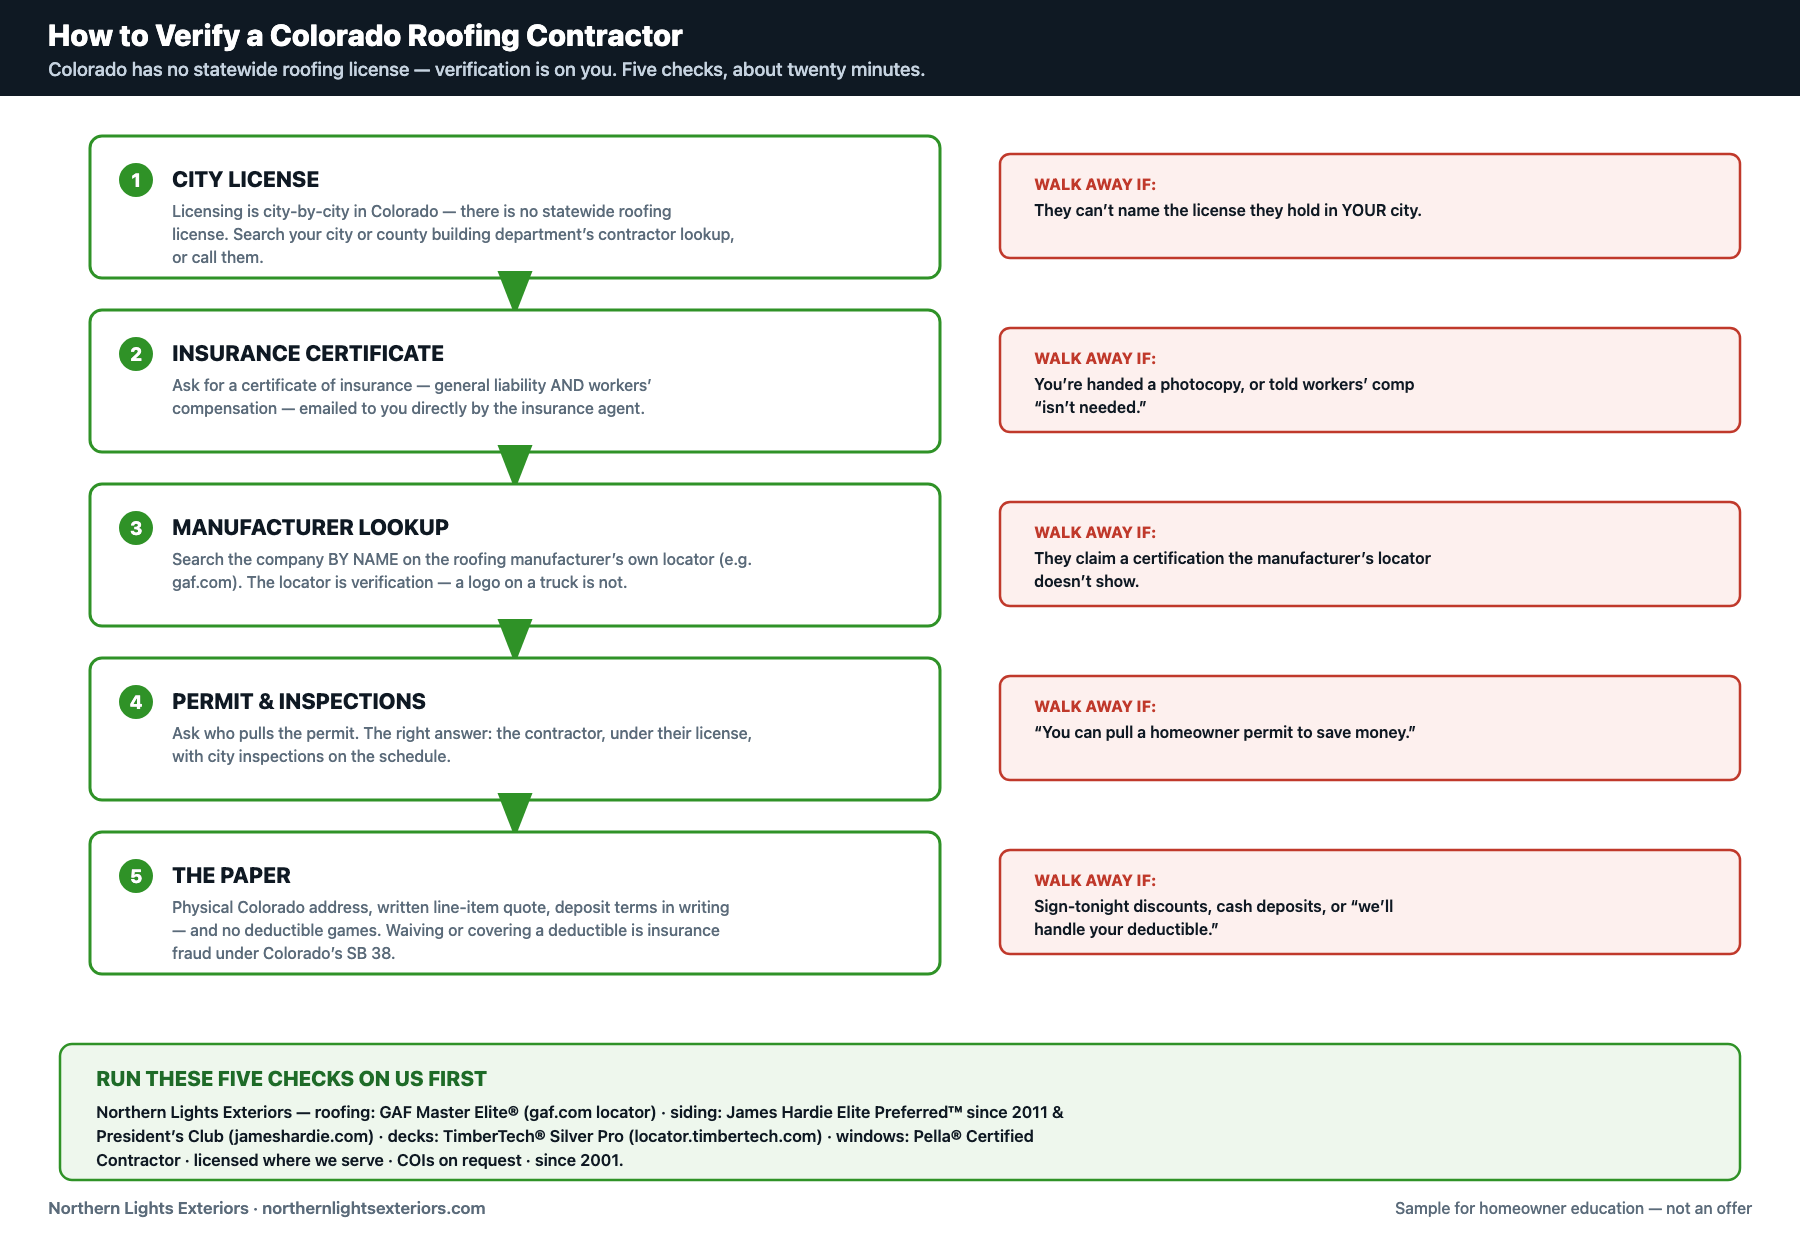Click the text 'Ask who pulls the permit'
The width and height of the screenshot is (1800, 1240).
(x=265, y=734)
